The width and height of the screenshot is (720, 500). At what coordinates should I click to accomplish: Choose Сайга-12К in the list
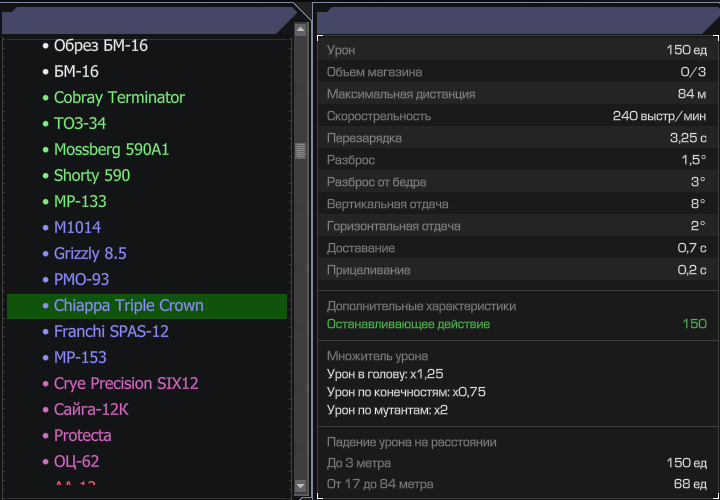point(91,410)
